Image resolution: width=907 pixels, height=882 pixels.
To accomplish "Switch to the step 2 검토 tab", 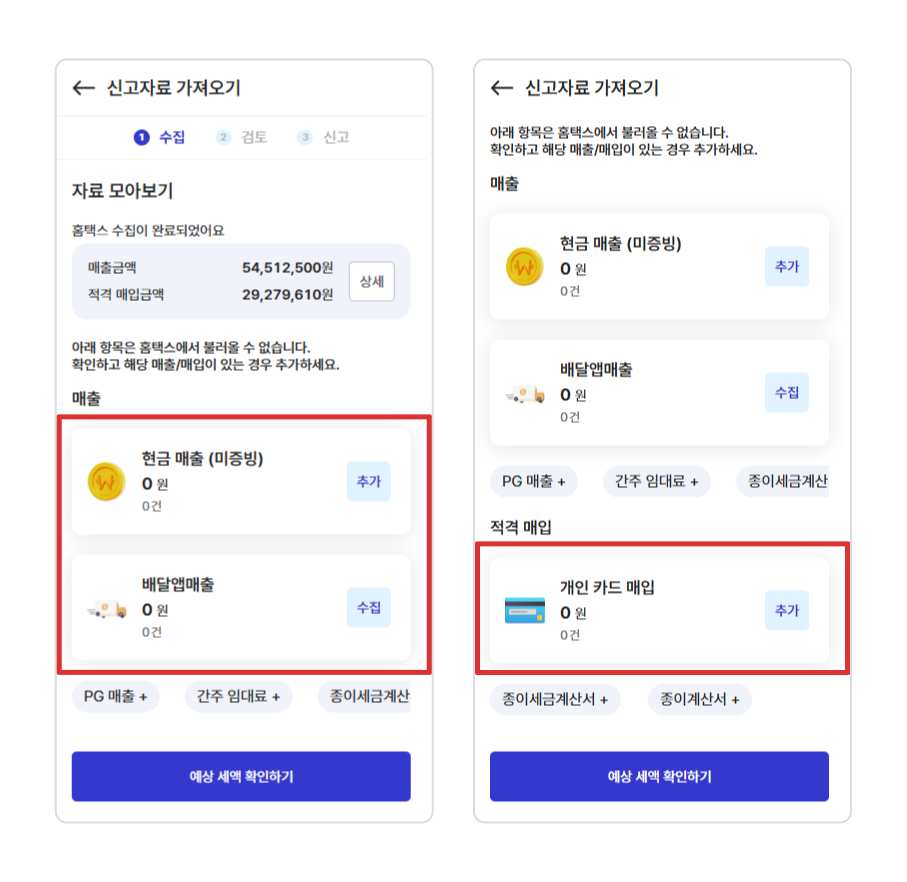I will pos(242,137).
